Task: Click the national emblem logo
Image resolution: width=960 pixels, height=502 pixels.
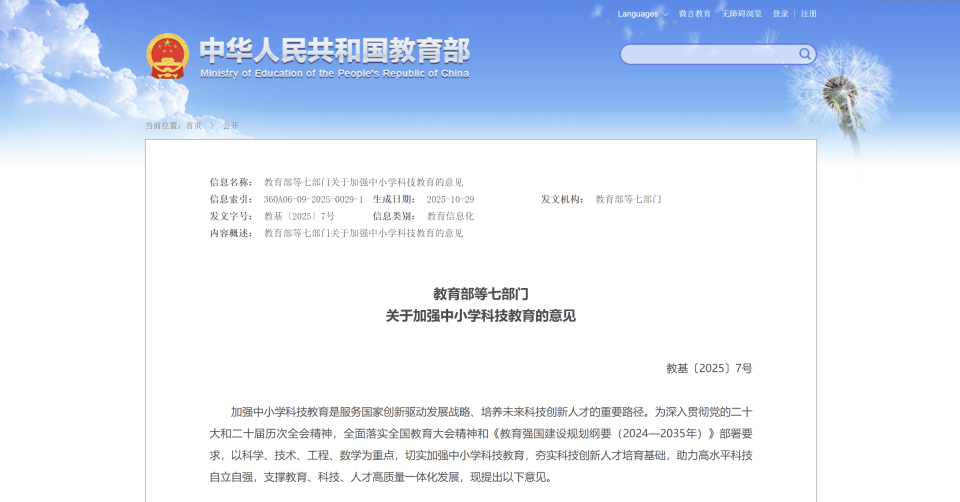Action: tap(167, 56)
